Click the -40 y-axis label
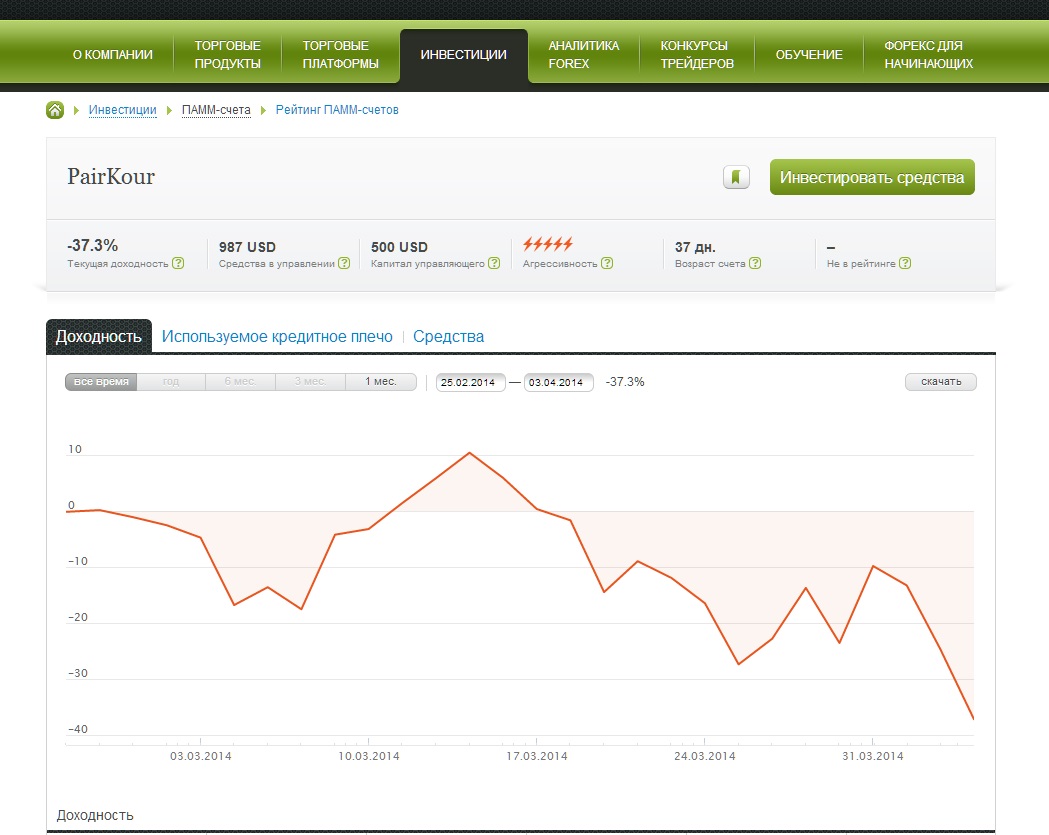This screenshot has height=835, width=1049. coord(78,729)
